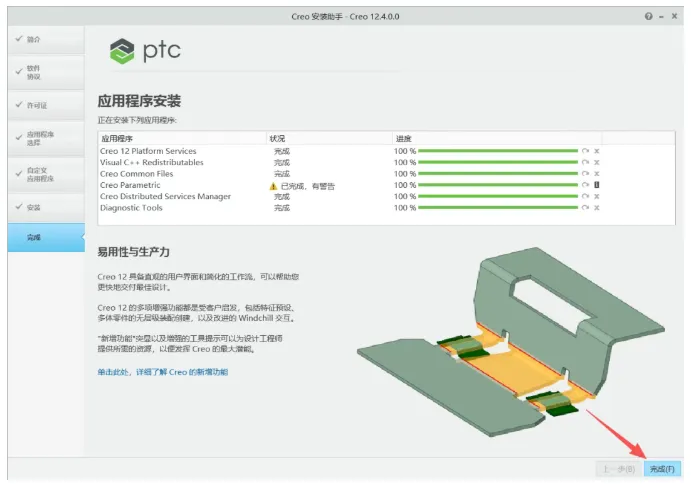This screenshot has width=691, height=485.
Task: Click the X icon for Creo Common Files
Action: coord(597,174)
